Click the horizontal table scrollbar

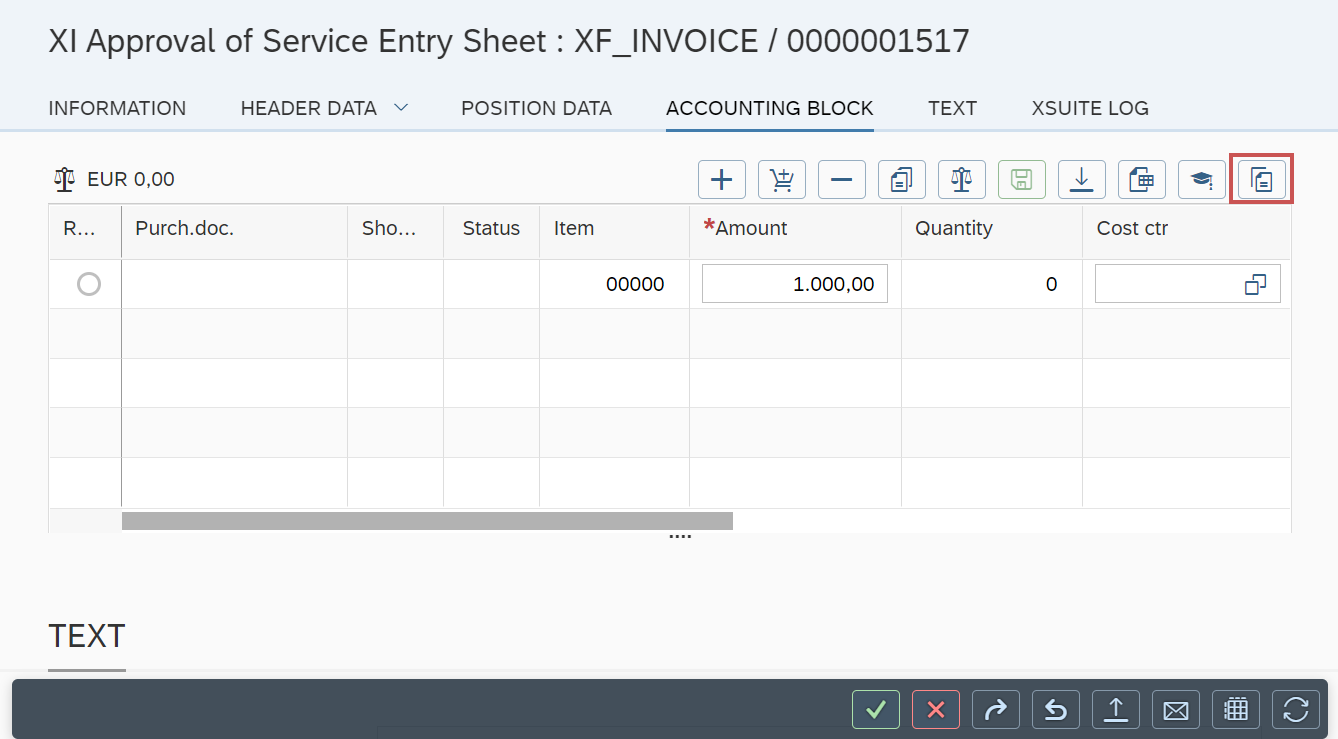[427, 521]
